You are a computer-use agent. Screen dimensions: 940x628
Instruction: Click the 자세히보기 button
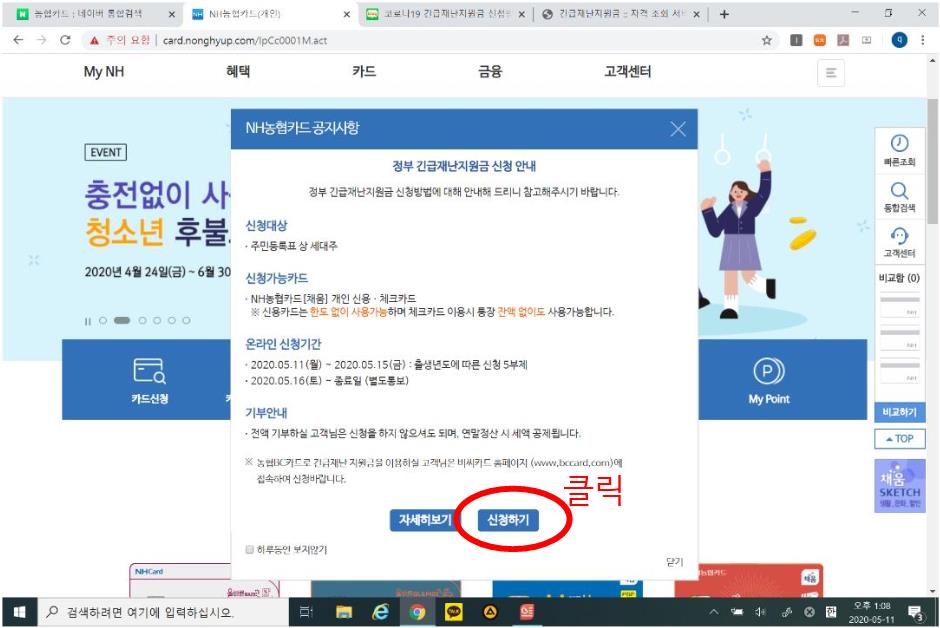point(425,520)
